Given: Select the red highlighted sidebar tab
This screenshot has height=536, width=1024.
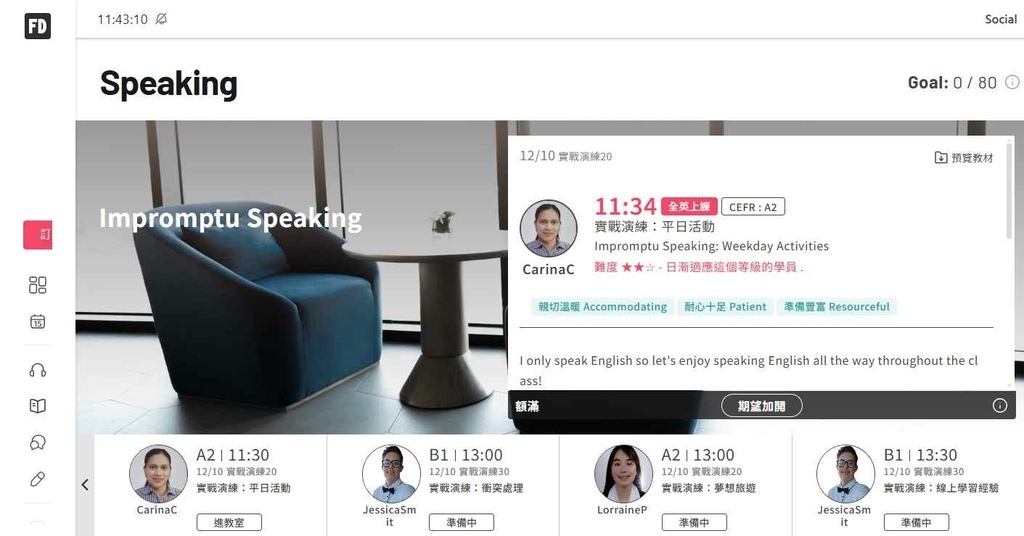Looking at the screenshot, I should pyautogui.click(x=38, y=235).
